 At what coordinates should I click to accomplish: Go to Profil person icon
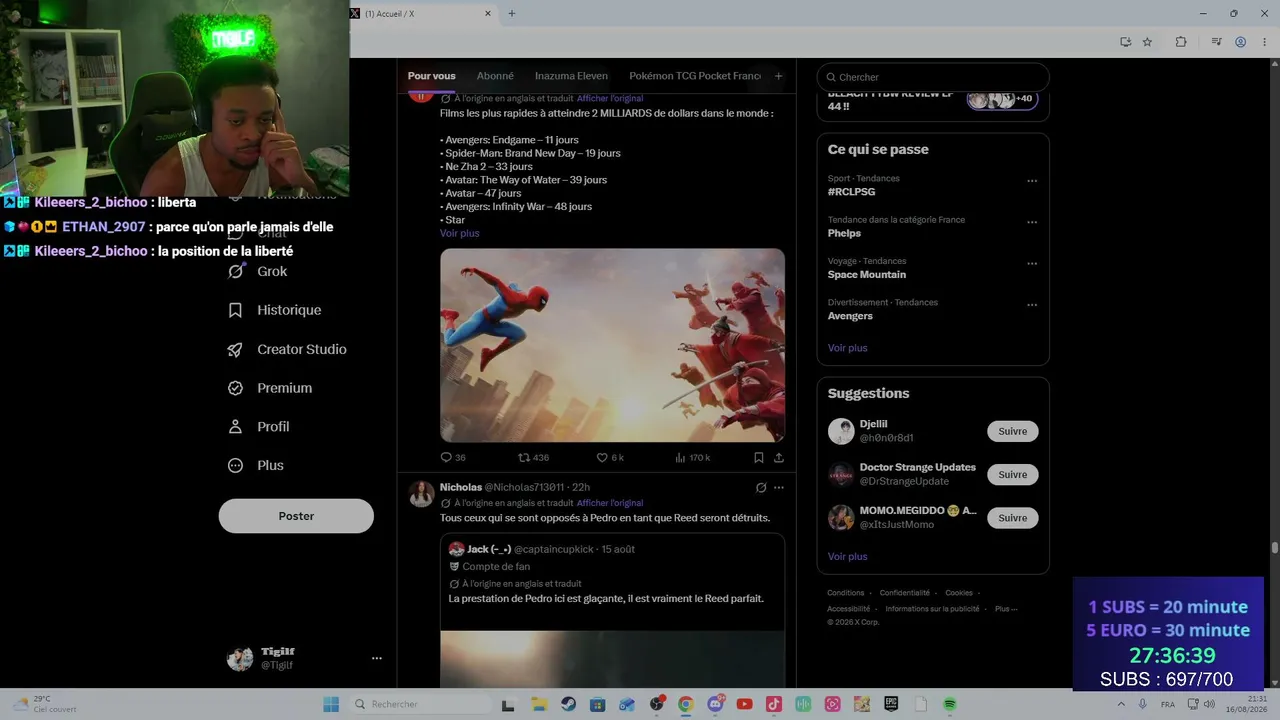point(235,426)
